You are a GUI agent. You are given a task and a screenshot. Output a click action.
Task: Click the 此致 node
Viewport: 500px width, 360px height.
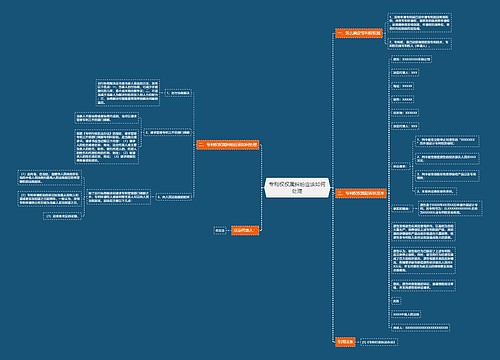tap(396, 301)
